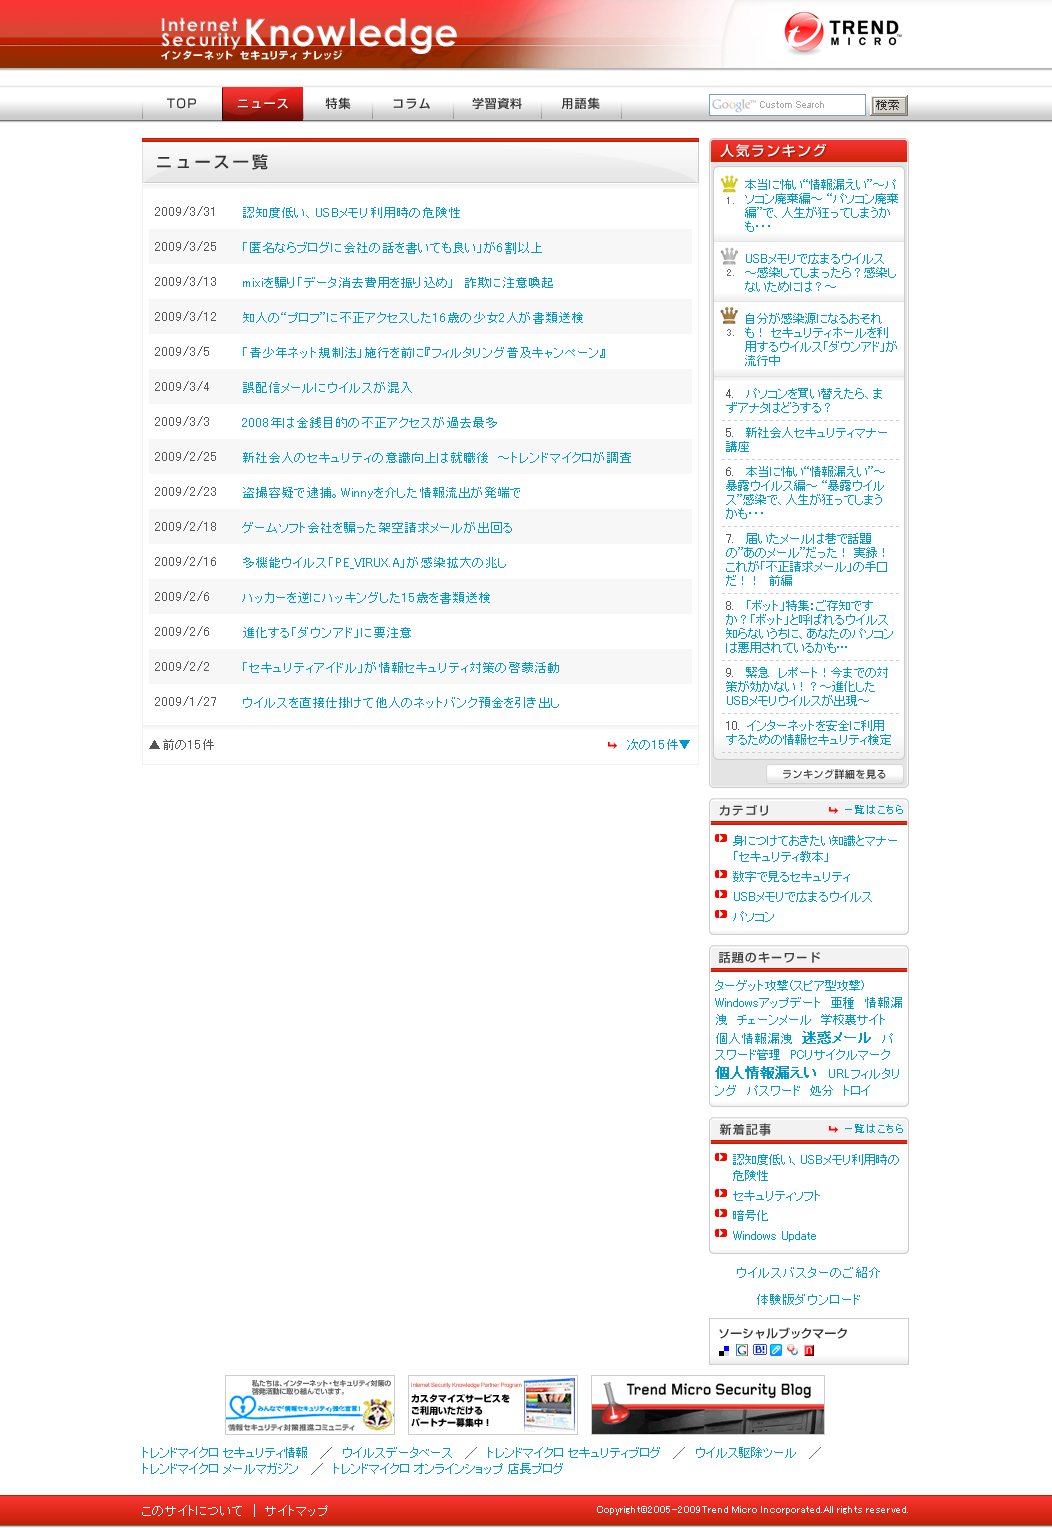
Task: Click the ランキング詳細を見る button
Action: tap(834, 774)
